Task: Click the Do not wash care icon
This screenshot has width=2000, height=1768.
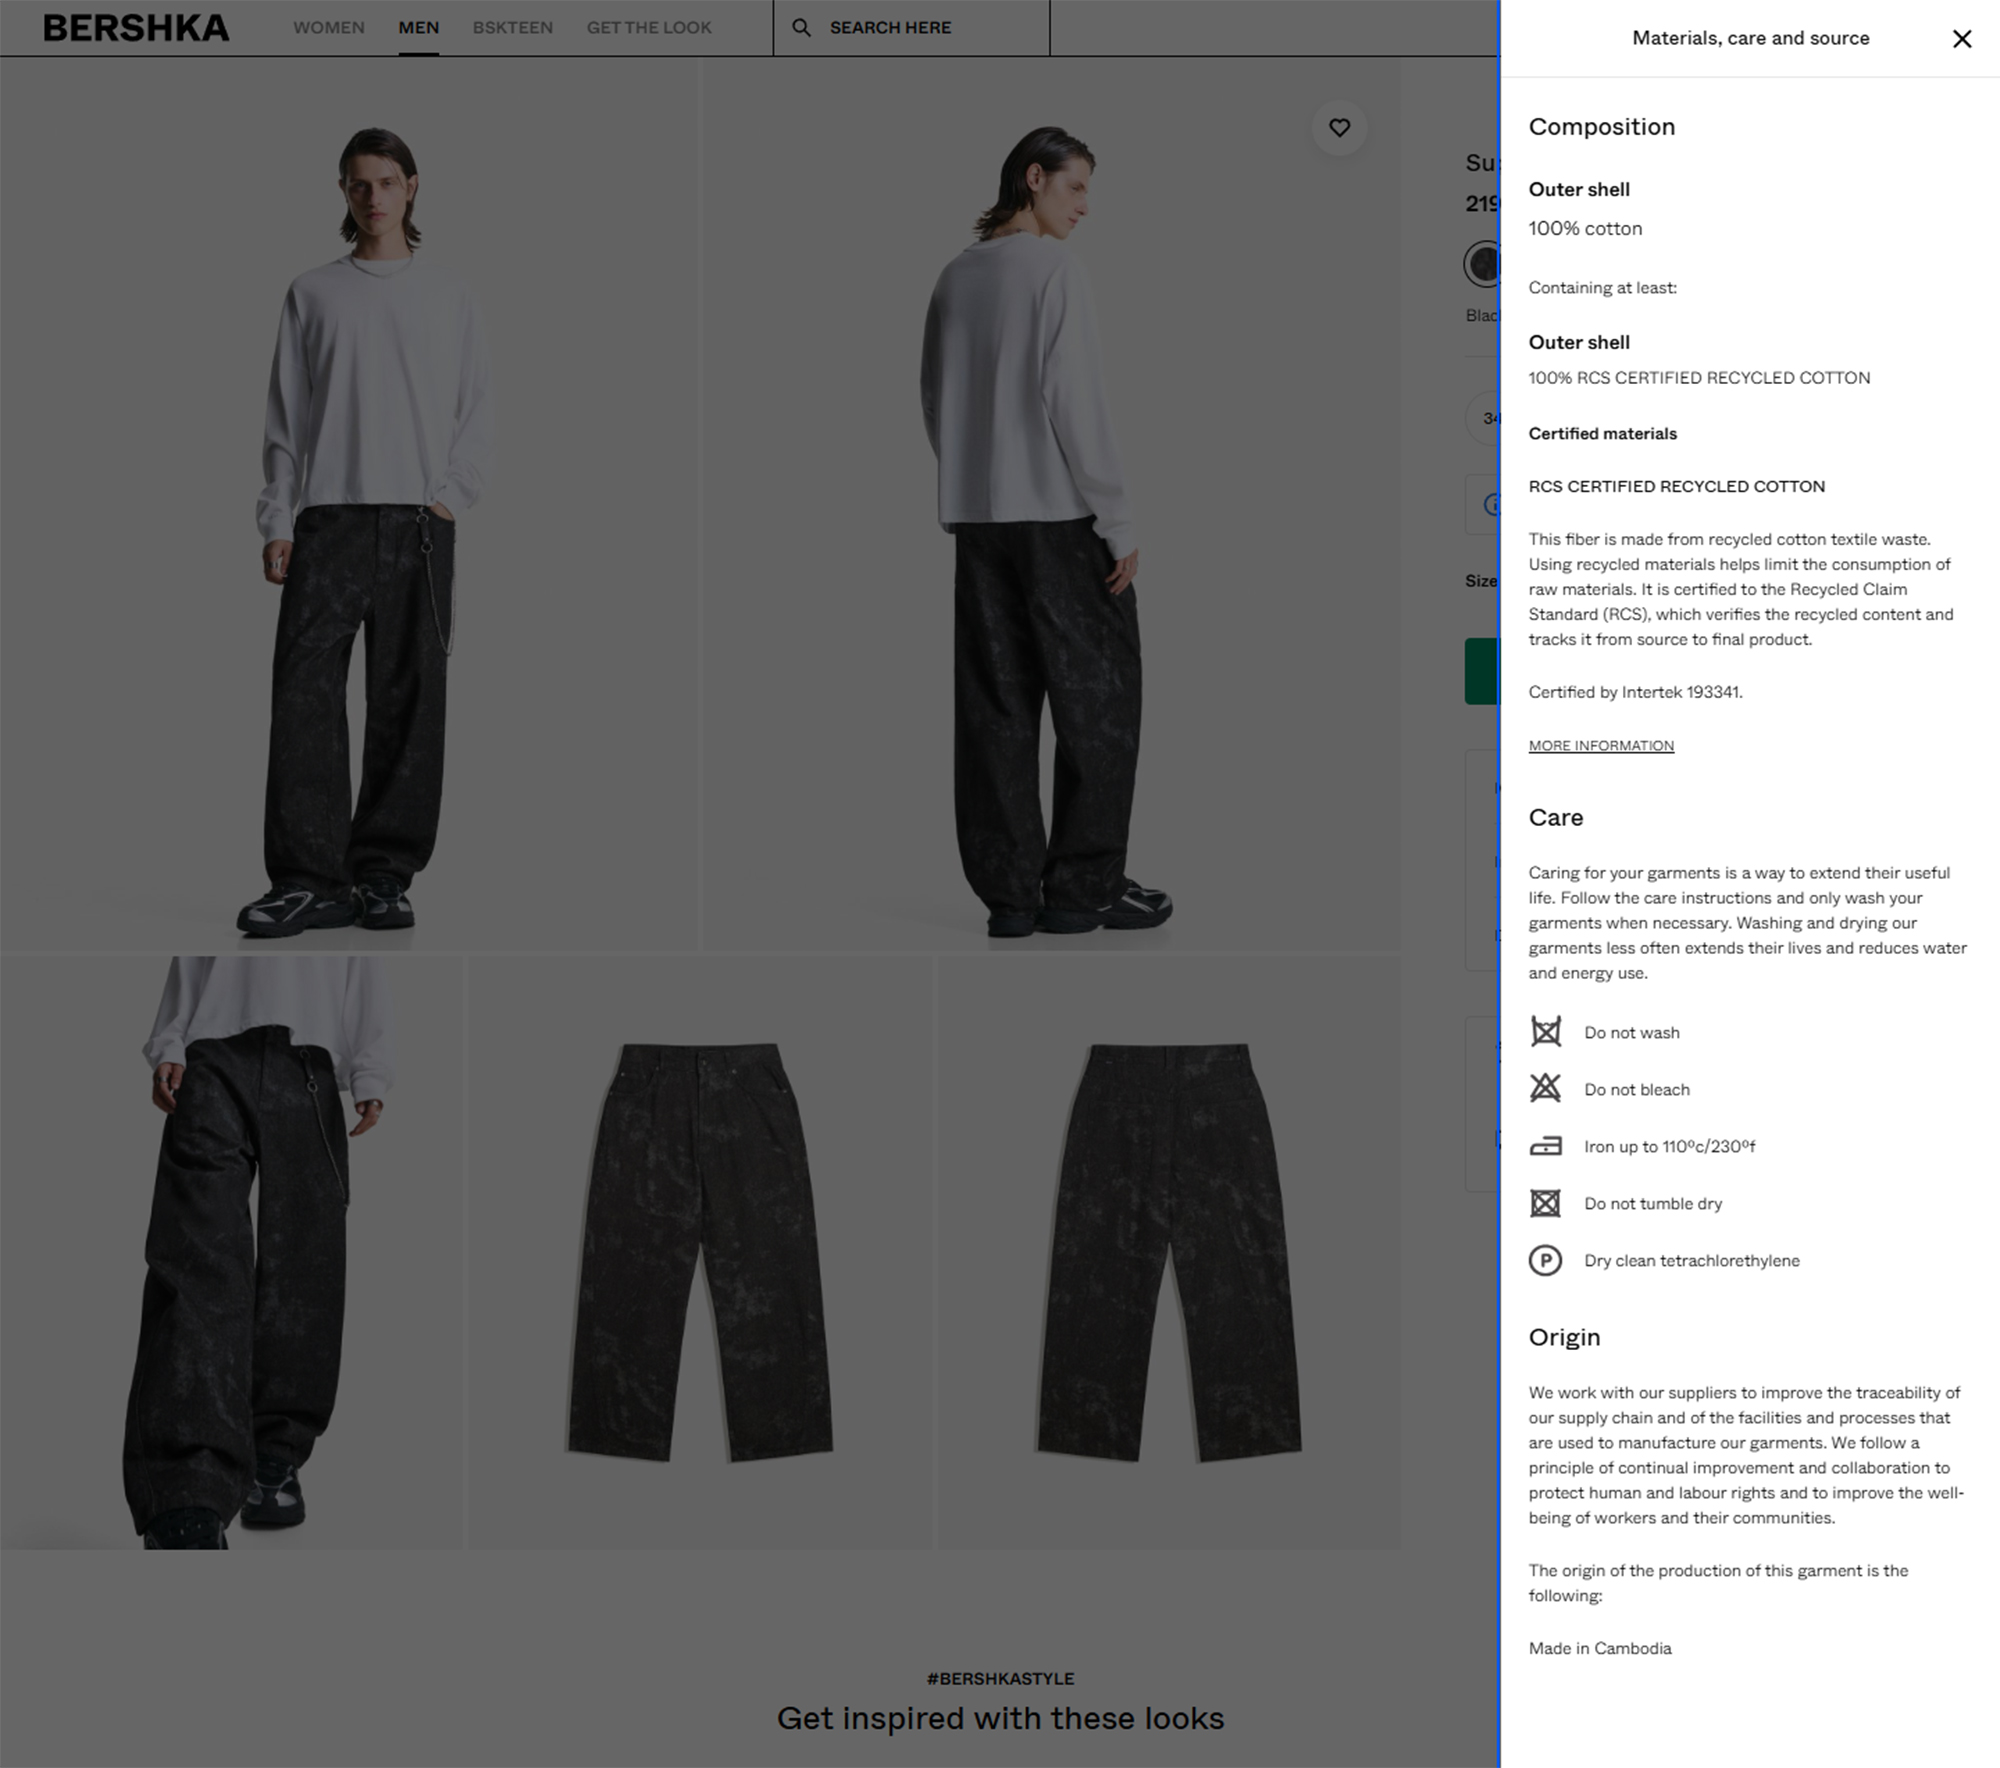Action: (x=1545, y=1032)
